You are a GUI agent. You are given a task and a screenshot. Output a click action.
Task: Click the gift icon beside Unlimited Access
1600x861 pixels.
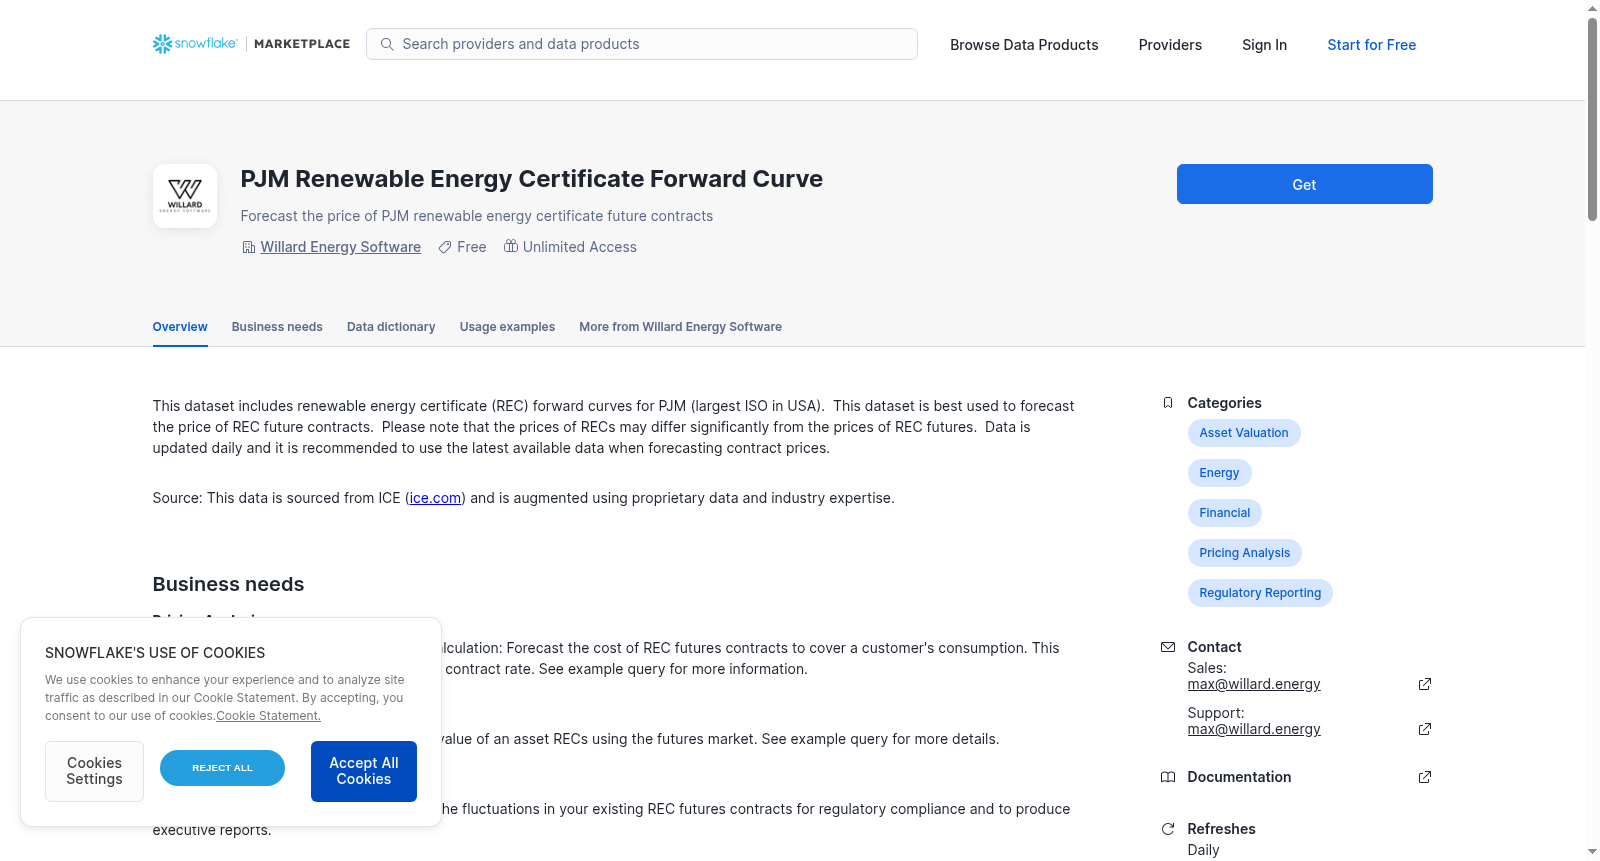coord(511,246)
